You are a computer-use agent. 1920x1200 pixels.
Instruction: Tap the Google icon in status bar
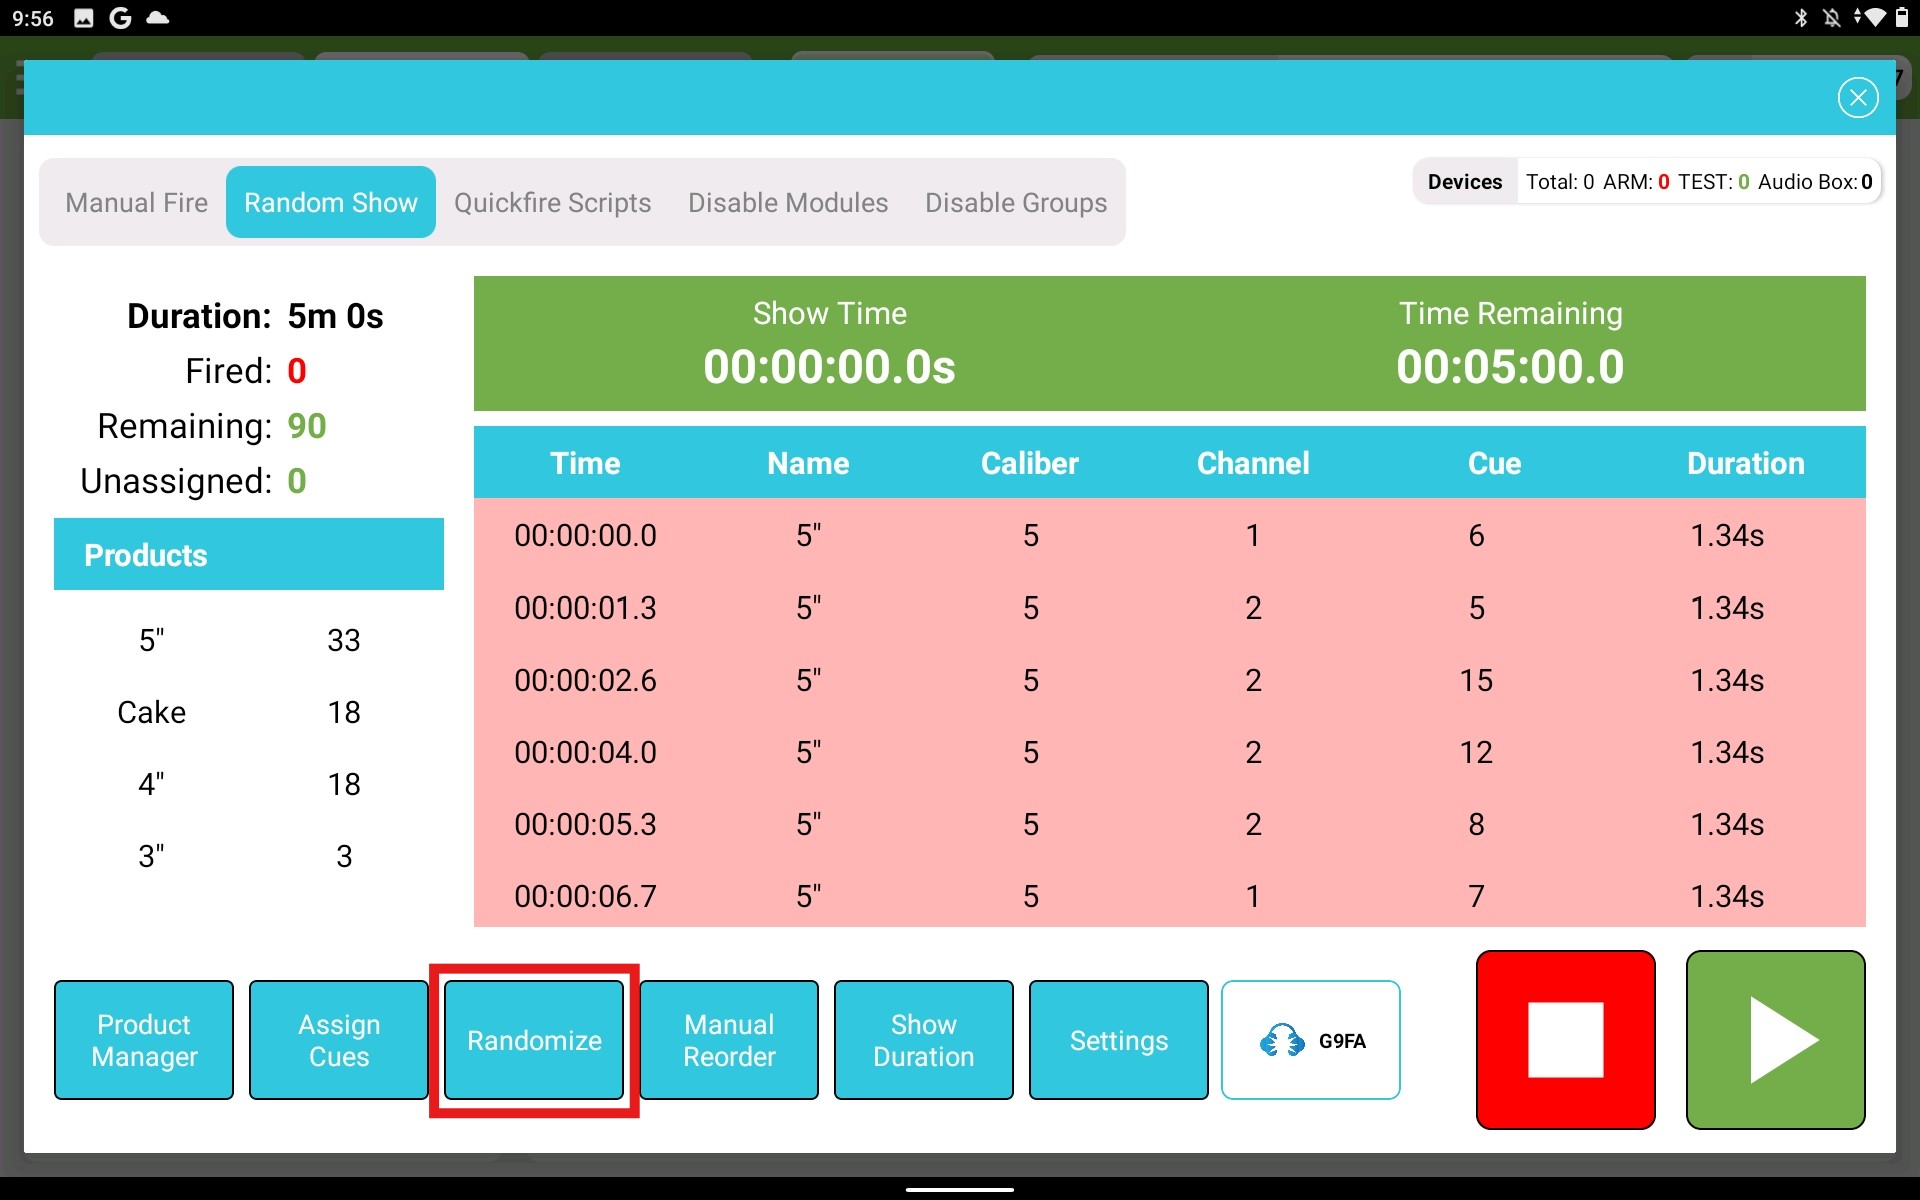pos(120,18)
